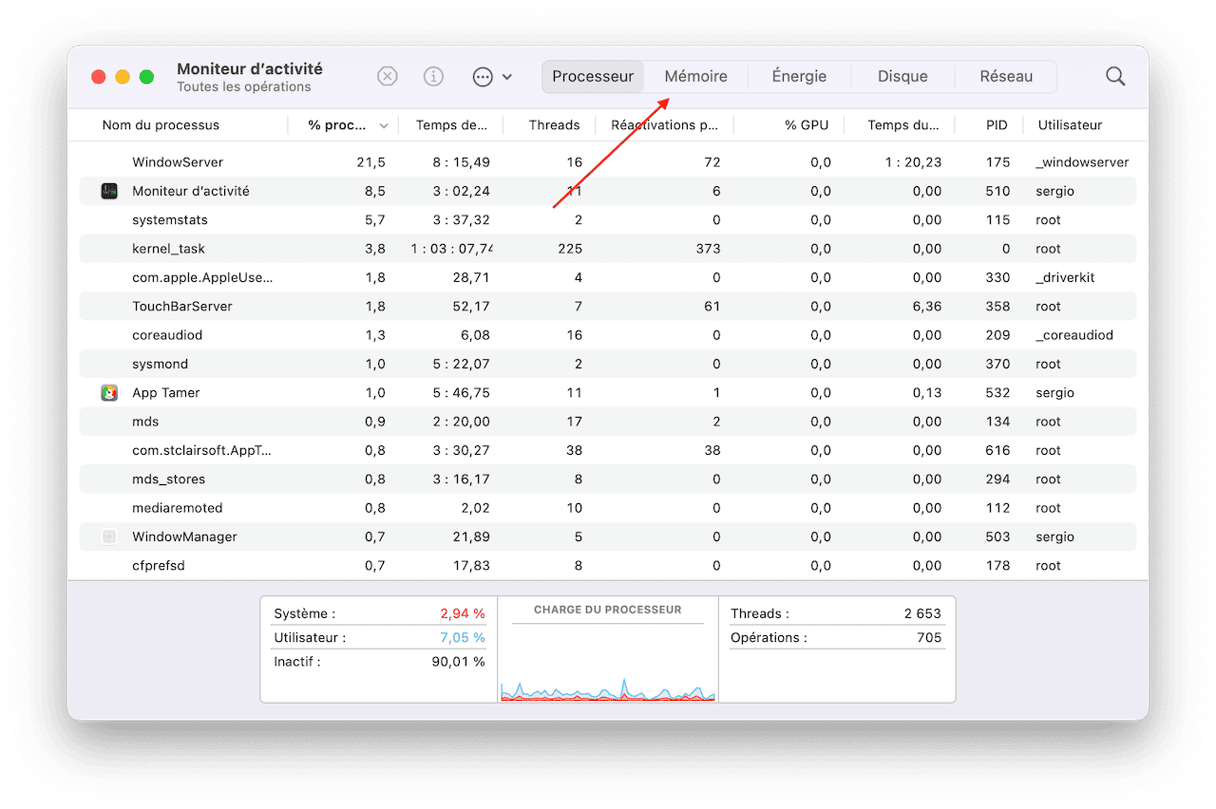Click the Threads total 2 653

click(x=921, y=613)
